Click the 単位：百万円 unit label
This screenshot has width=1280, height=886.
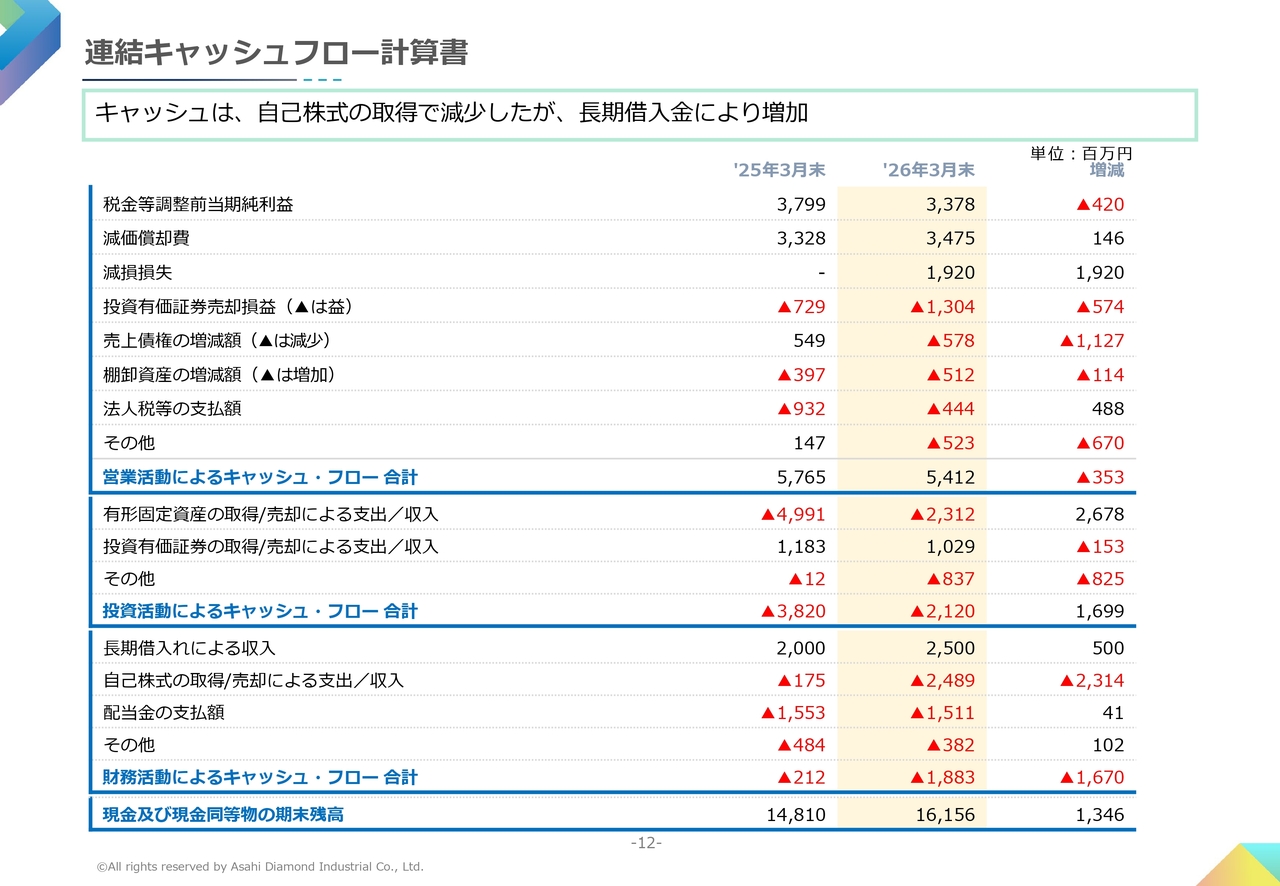pyautogui.click(x=1081, y=153)
